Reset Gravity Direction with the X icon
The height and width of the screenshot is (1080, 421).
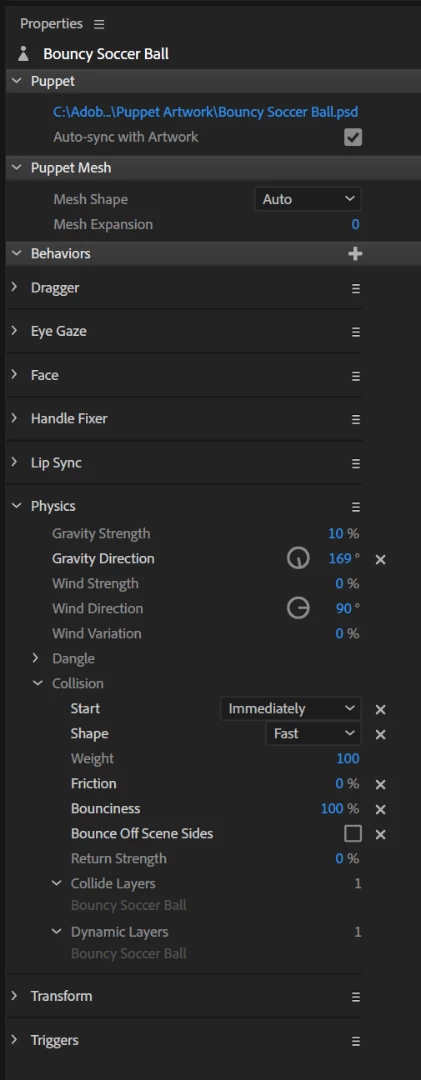[x=380, y=559]
